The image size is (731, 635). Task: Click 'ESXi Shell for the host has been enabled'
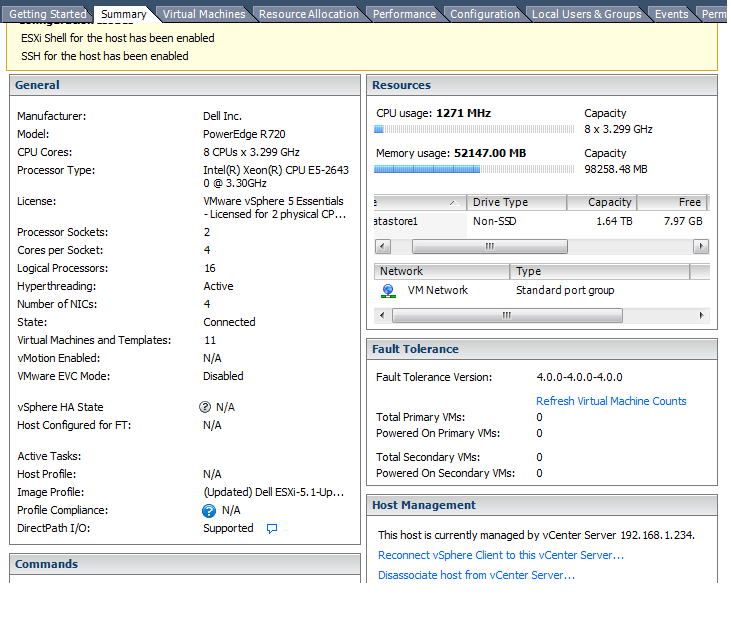(118, 38)
